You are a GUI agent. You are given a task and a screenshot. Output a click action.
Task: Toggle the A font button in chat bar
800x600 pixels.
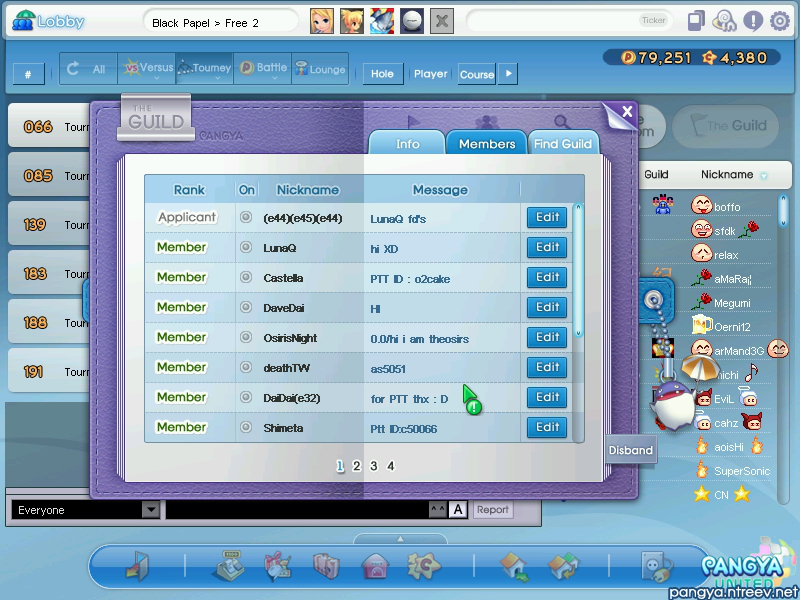pos(458,509)
